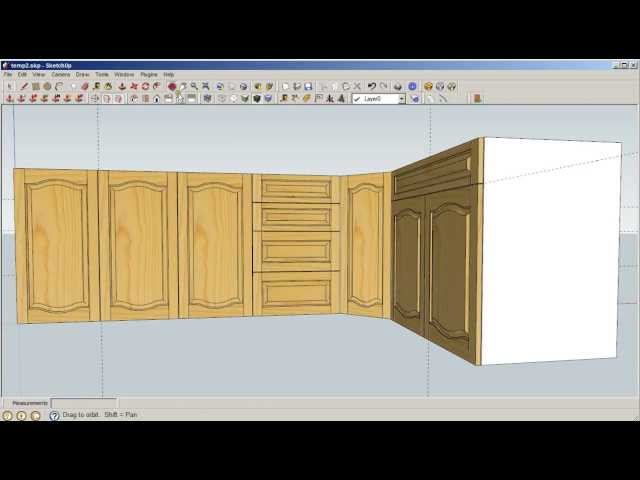Click the brown door plugin icon
The height and width of the screenshot is (480, 640).
tap(477, 98)
